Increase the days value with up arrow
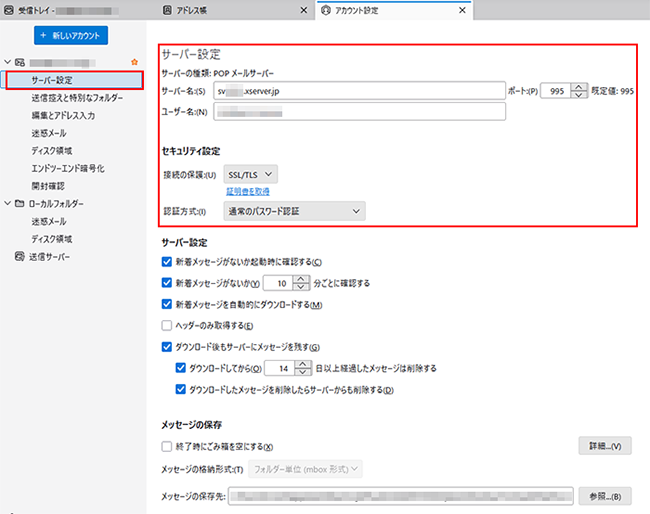The width and height of the screenshot is (650, 514). [303, 364]
